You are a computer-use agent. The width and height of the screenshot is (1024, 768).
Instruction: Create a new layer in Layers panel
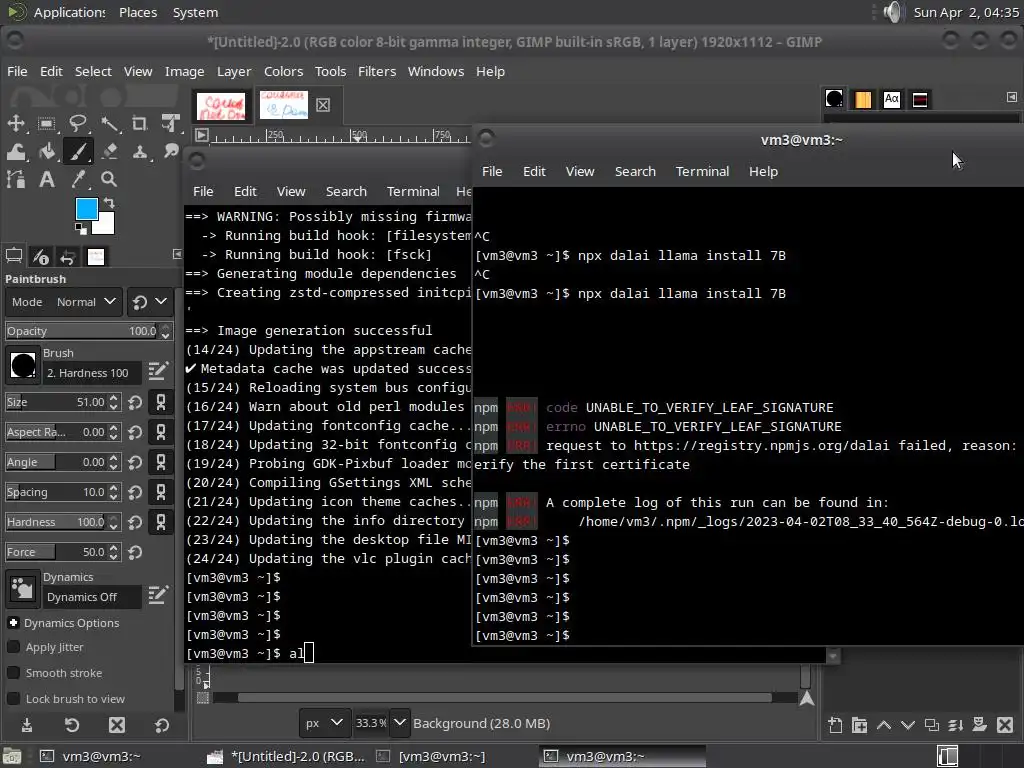point(835,725)
